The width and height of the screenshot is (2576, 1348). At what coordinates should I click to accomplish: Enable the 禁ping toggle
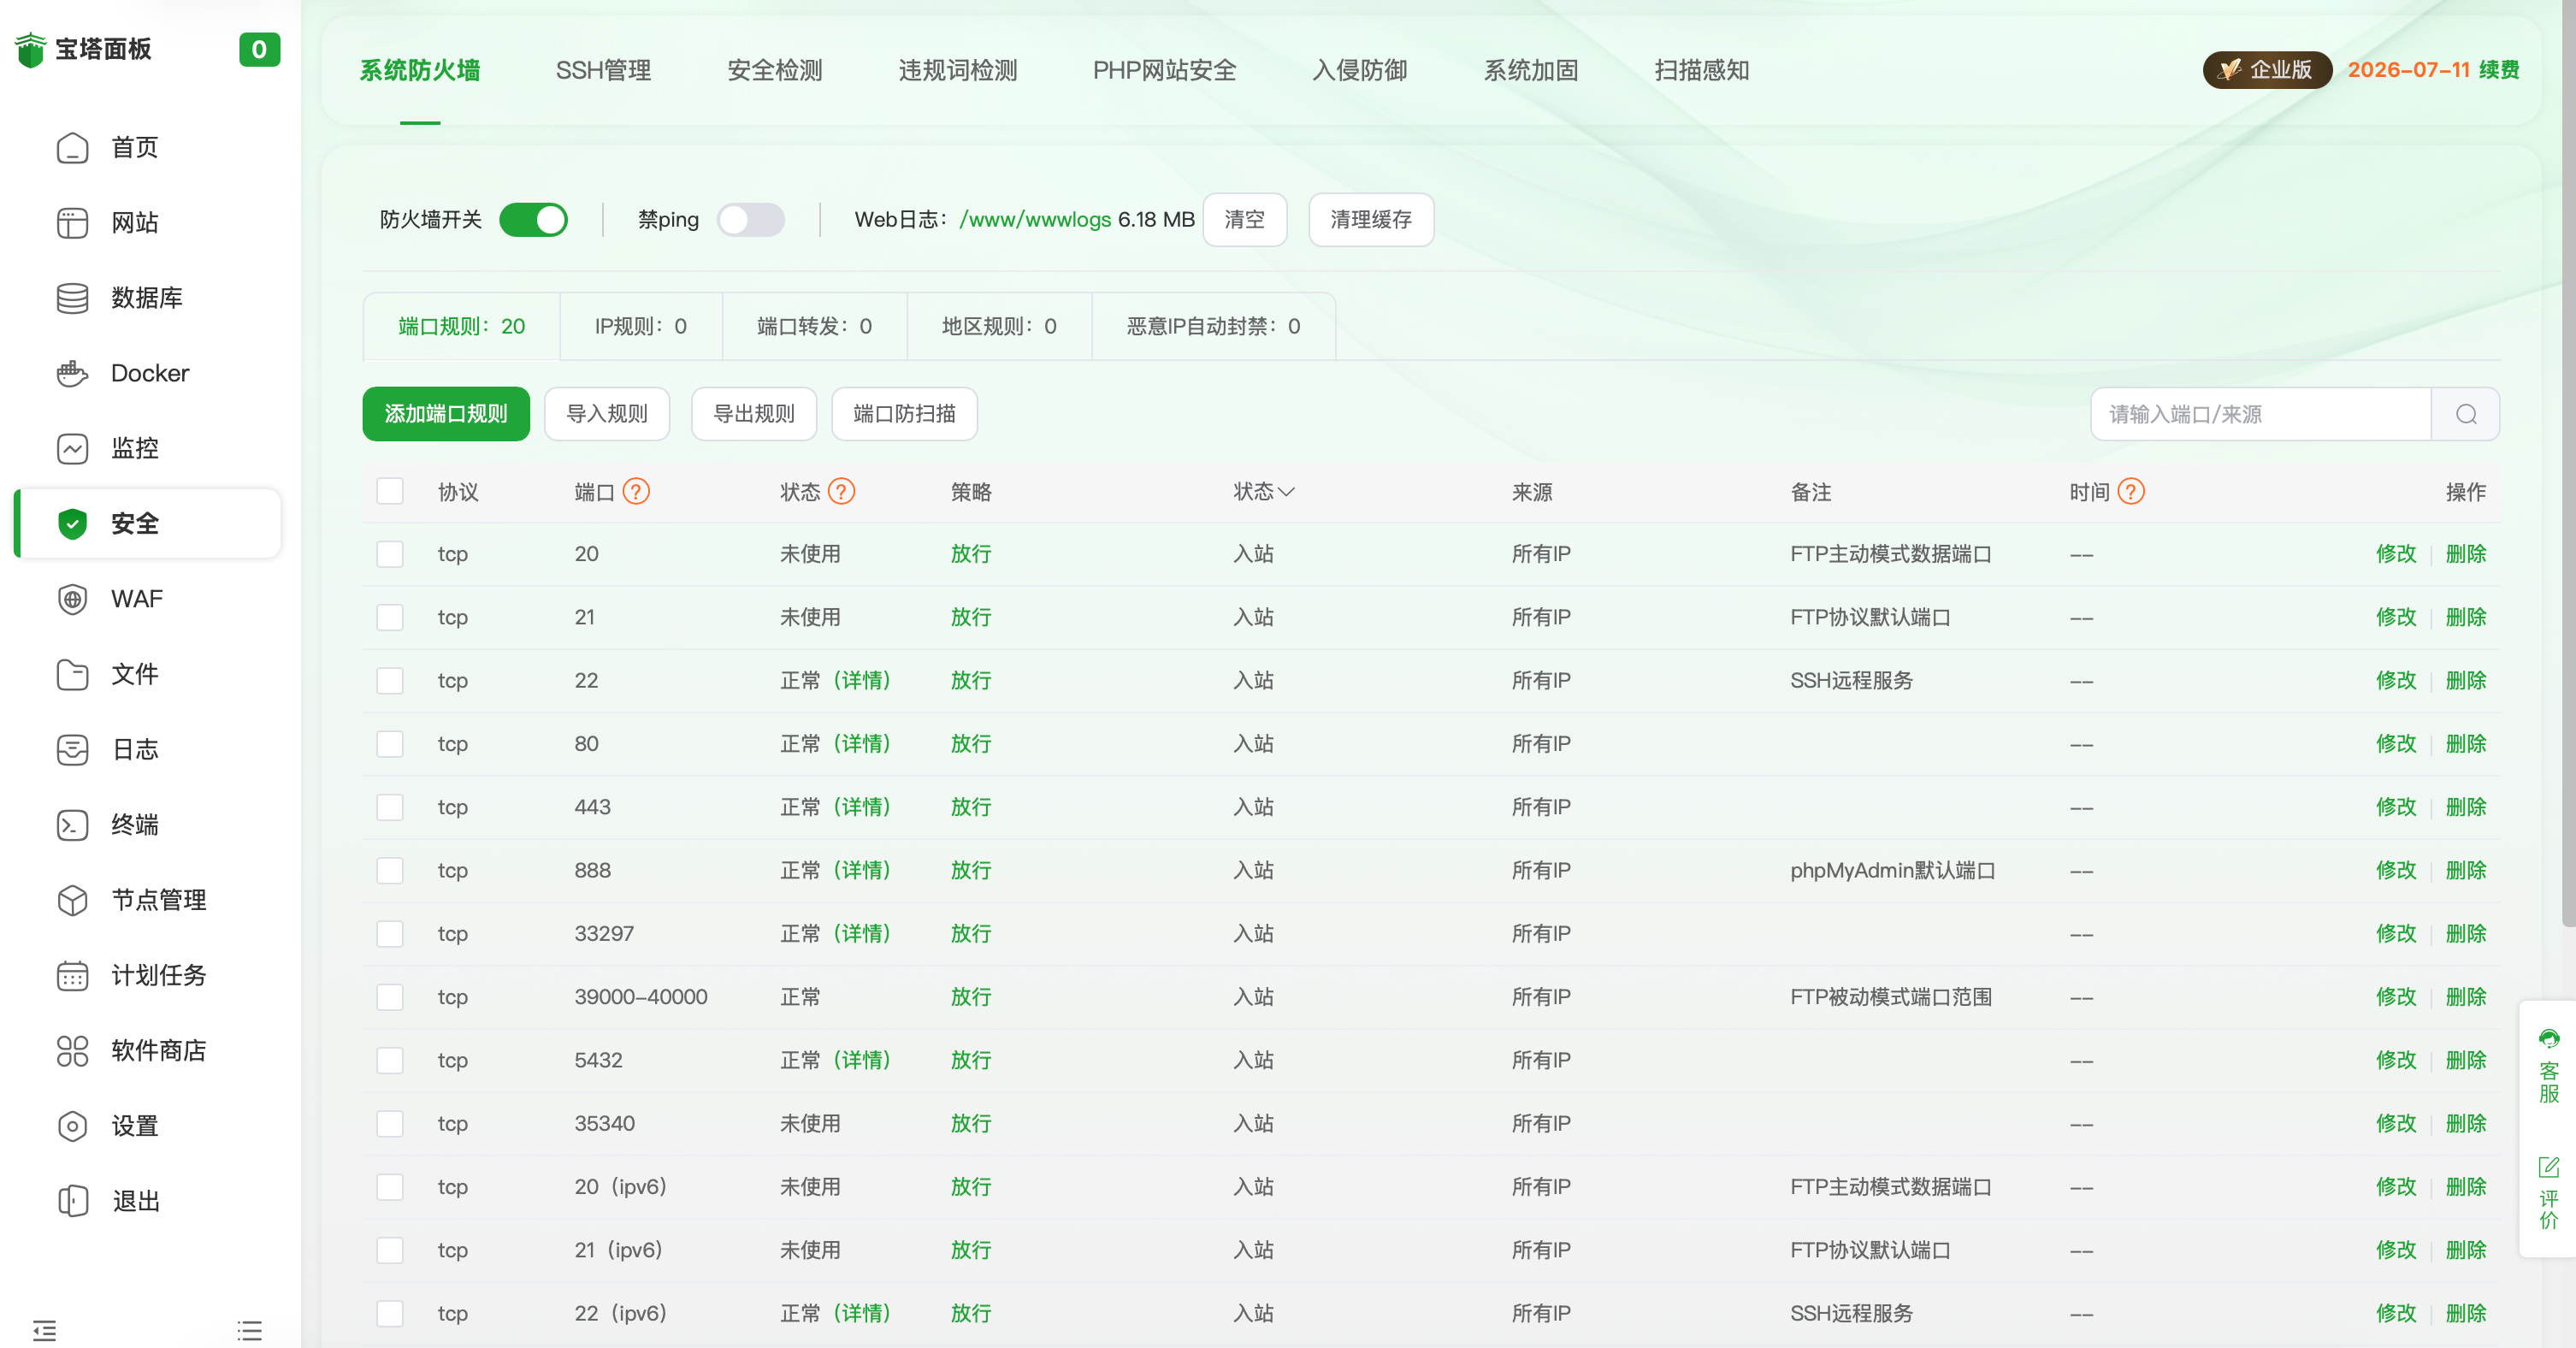tap(751, 219)
